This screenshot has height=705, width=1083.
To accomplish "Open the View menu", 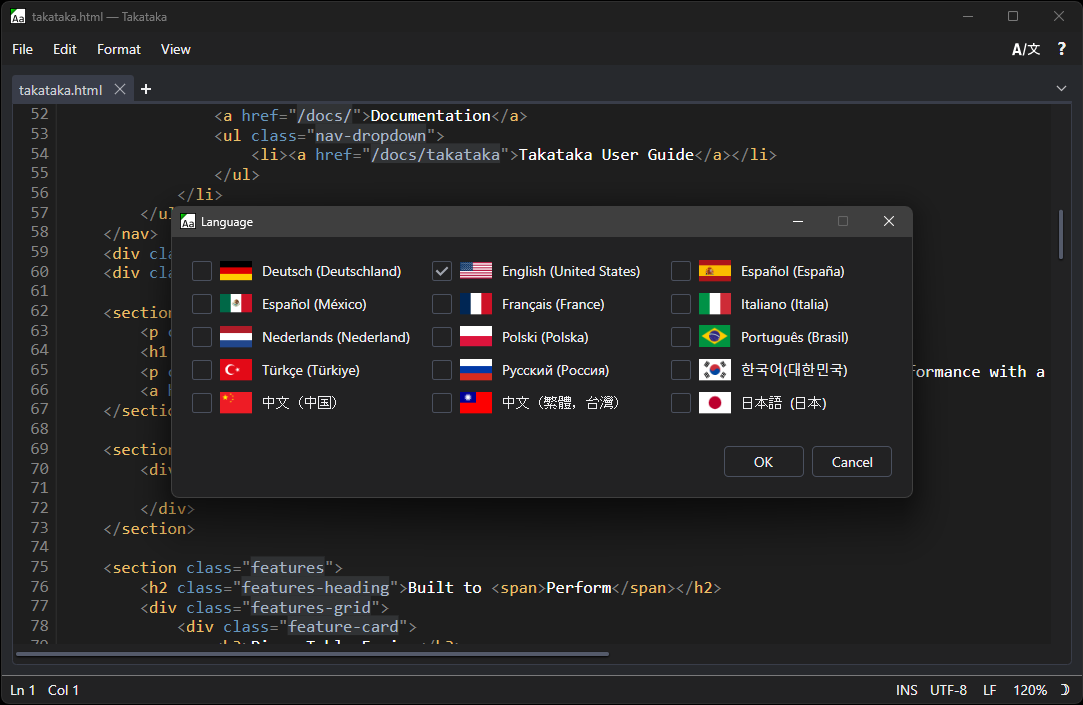I will coord(176,49).
